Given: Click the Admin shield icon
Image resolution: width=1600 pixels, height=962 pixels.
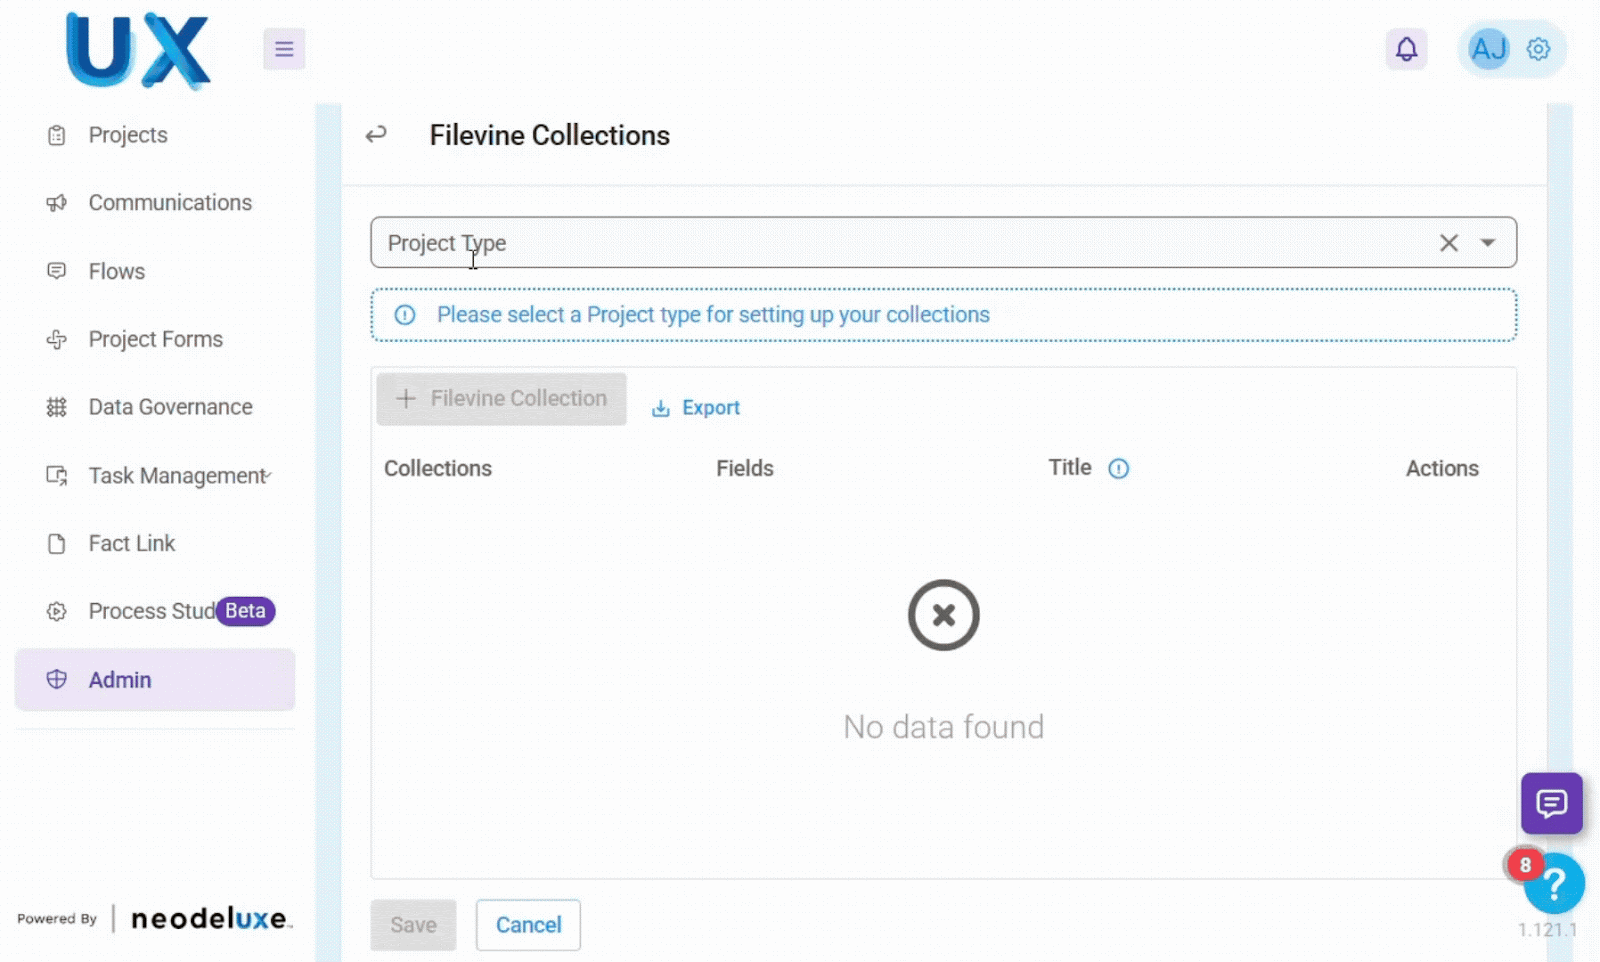Looking at the screenshot, I should (x=57, y=679).
